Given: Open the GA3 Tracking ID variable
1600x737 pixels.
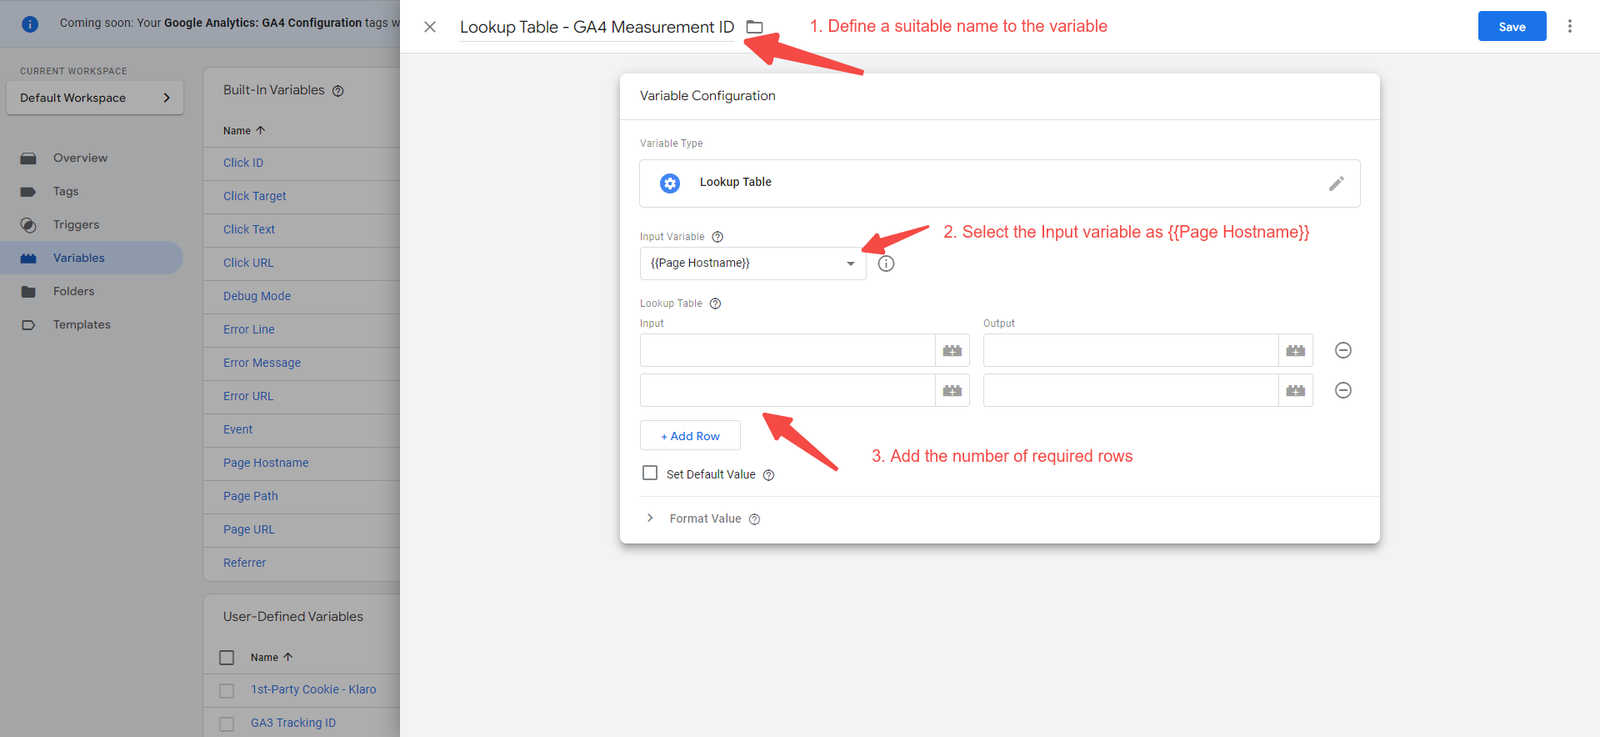Looking at the screenshot, I should 293,723.
